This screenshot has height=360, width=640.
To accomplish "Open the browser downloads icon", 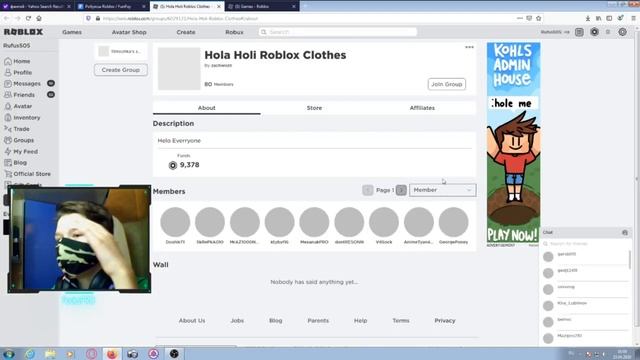I will point(588,18).
